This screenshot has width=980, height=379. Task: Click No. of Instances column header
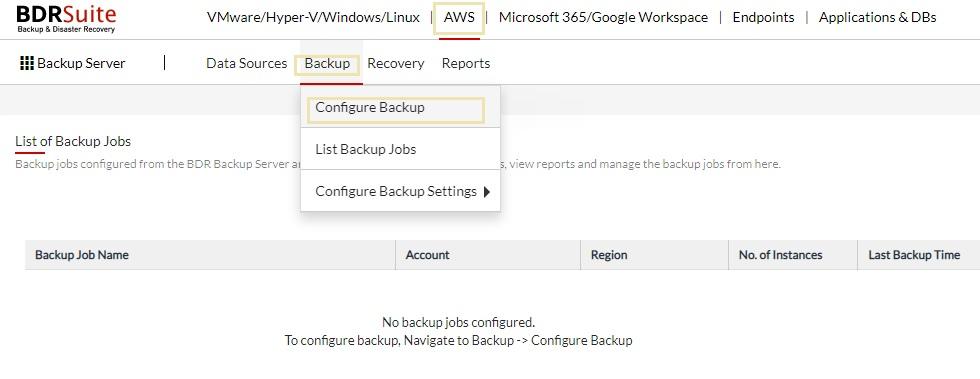tap(793, 255)
